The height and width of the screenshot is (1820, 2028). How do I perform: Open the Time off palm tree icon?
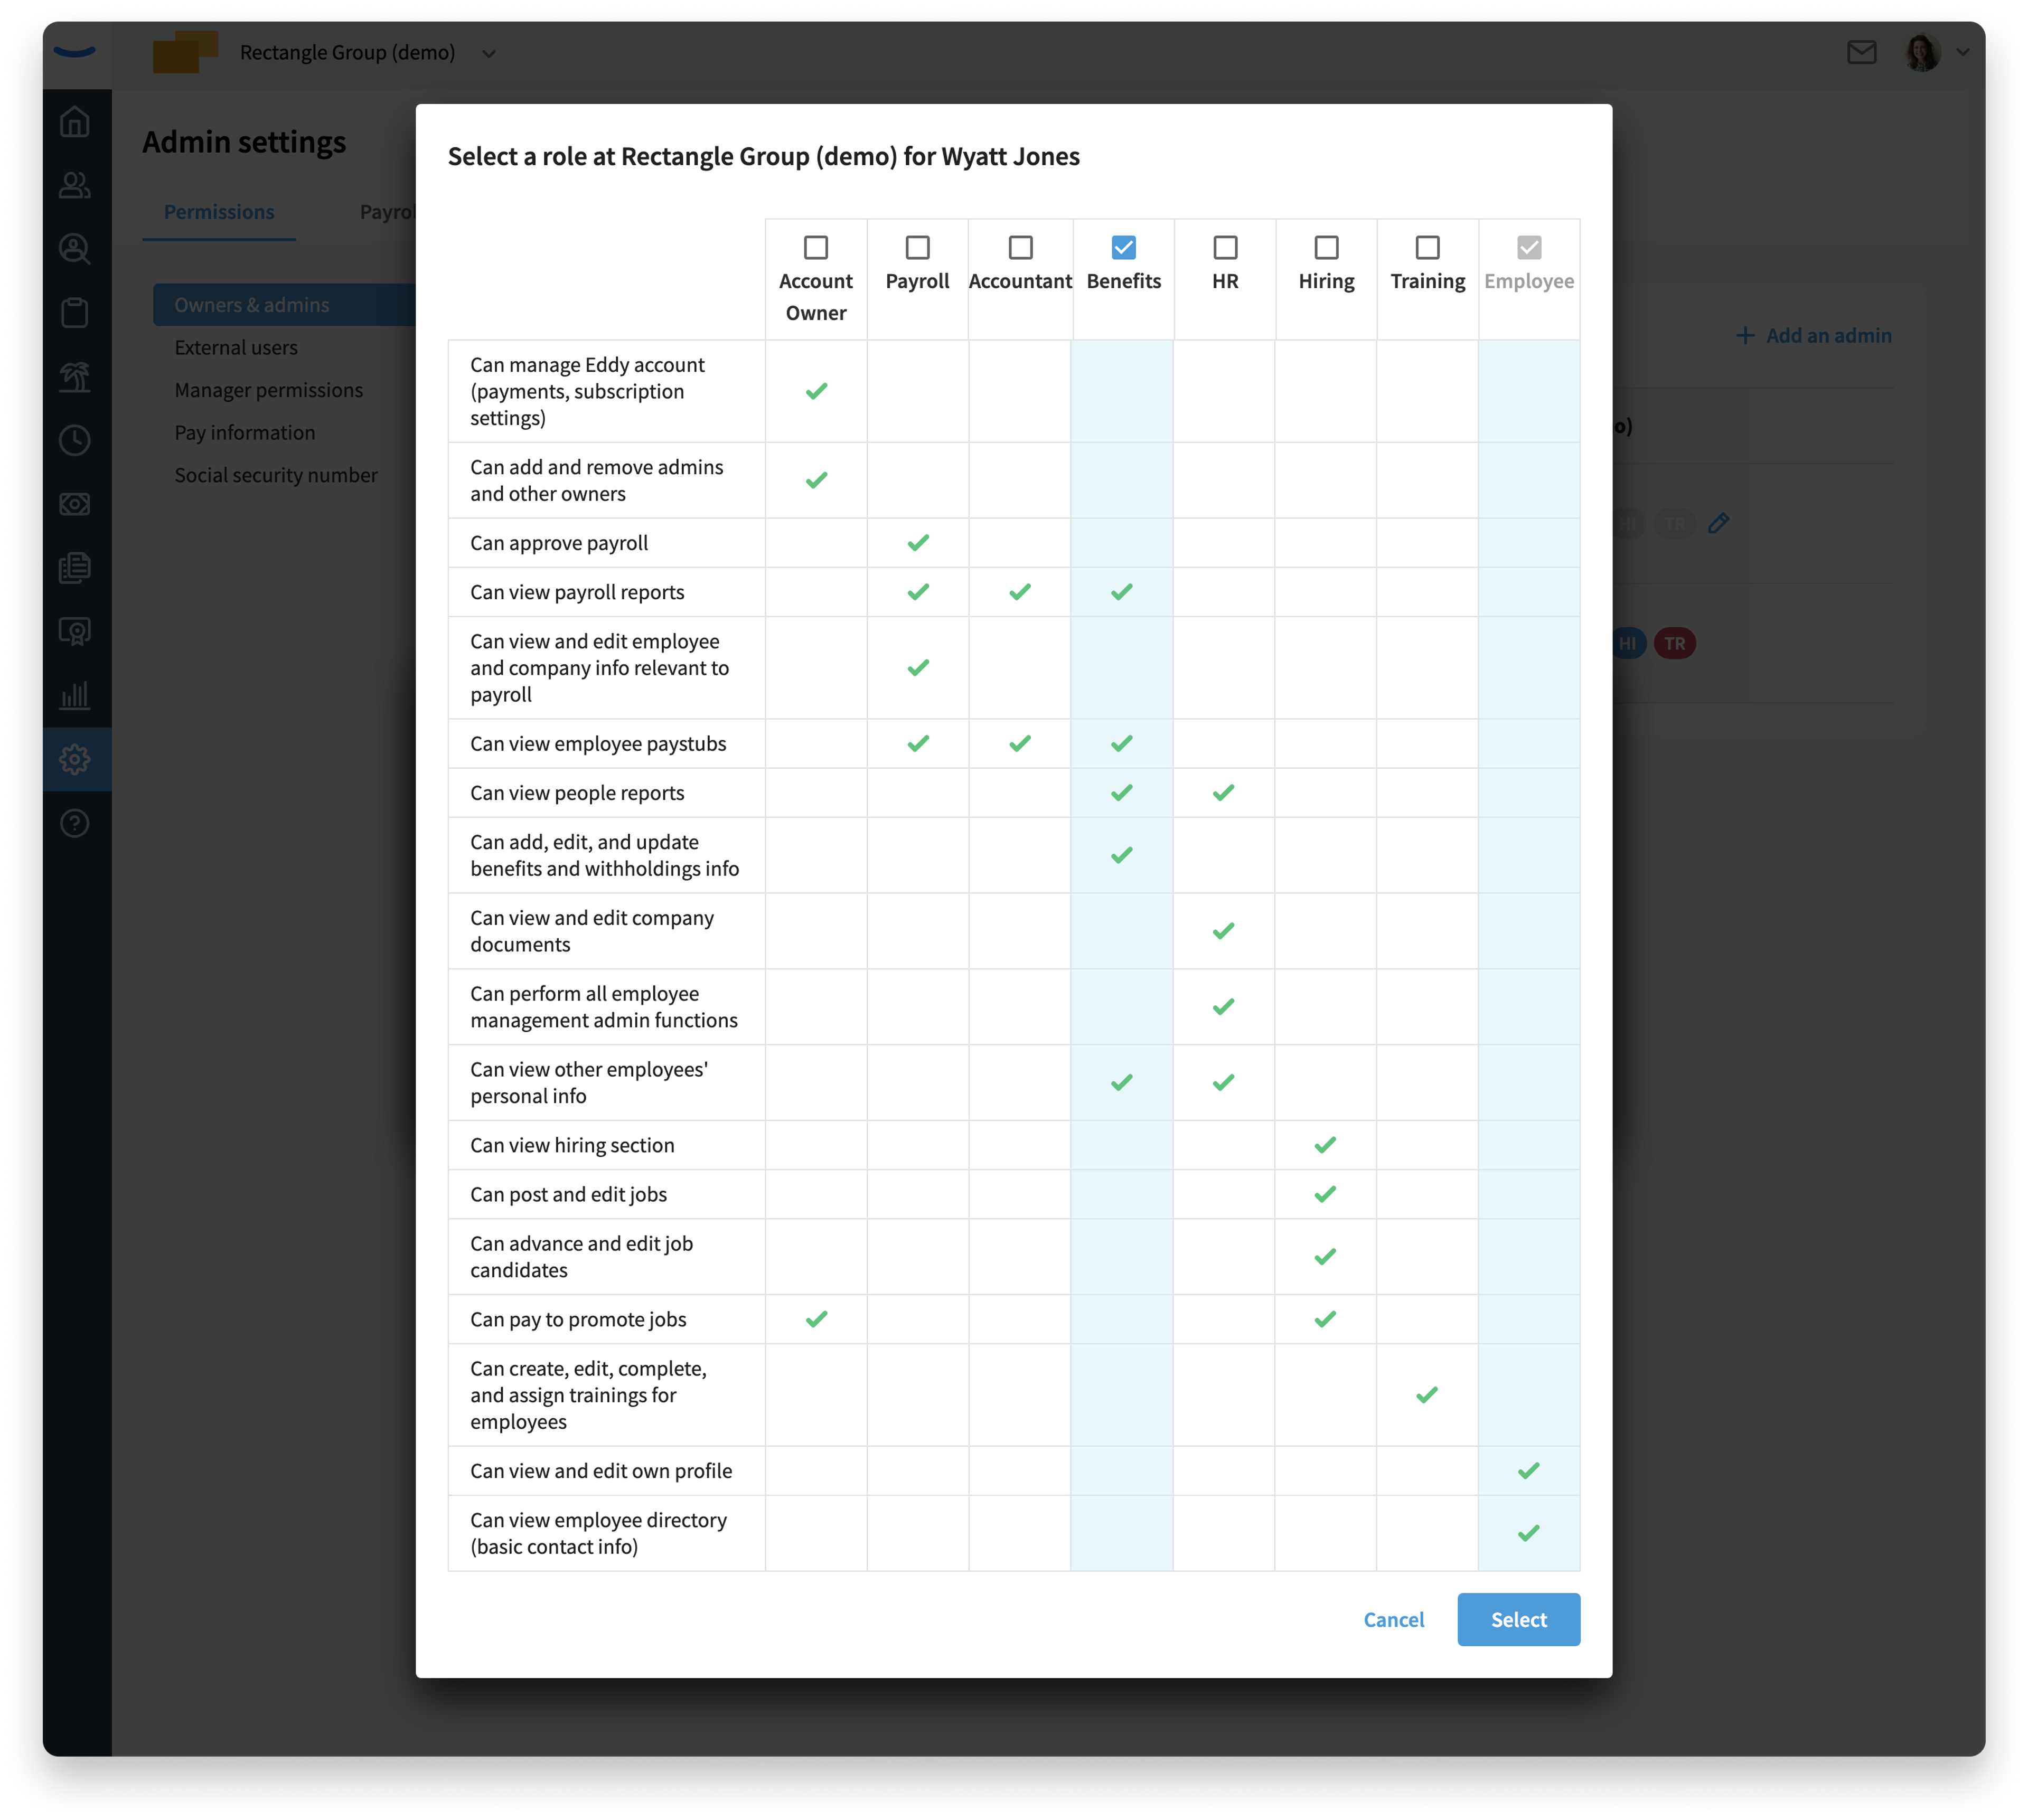tap(75, 377)
